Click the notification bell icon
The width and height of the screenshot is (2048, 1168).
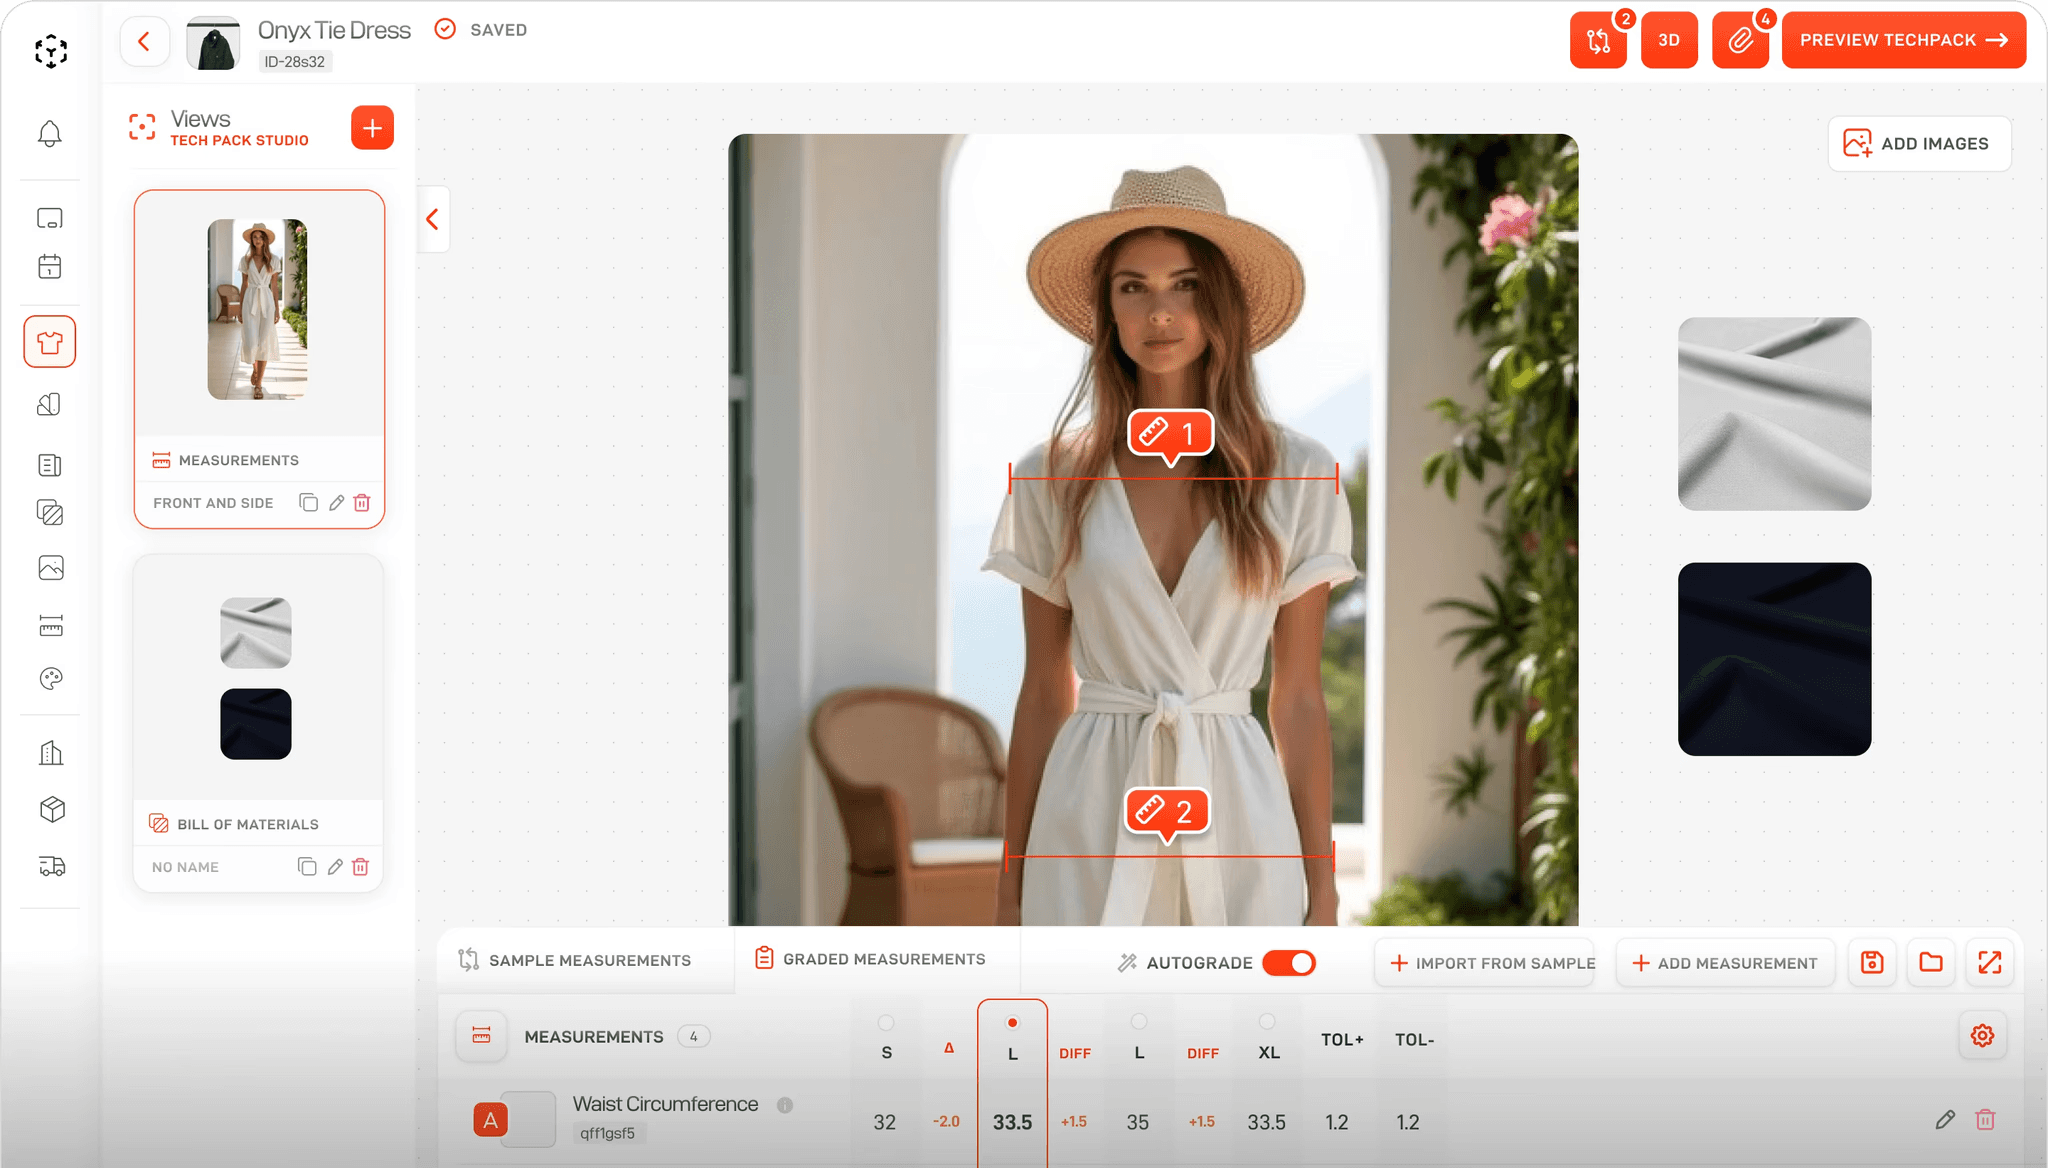pyautogui.click(x=50, y=134)
